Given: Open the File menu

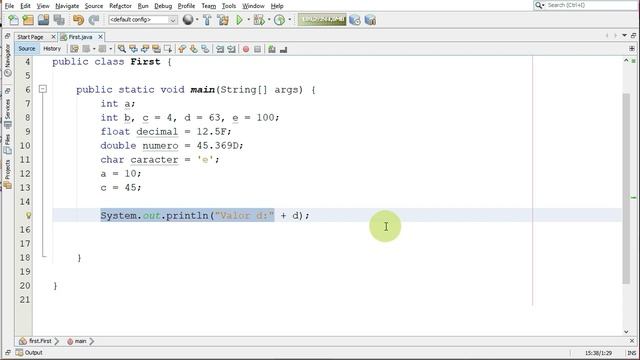Looking at the screenshot, I should pos(9,6).
